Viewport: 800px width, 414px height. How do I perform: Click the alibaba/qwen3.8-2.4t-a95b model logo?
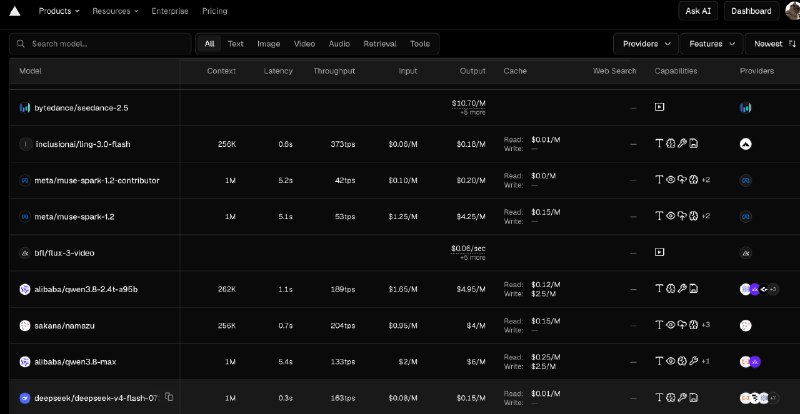pyautogui.click(x=25, y=289)
